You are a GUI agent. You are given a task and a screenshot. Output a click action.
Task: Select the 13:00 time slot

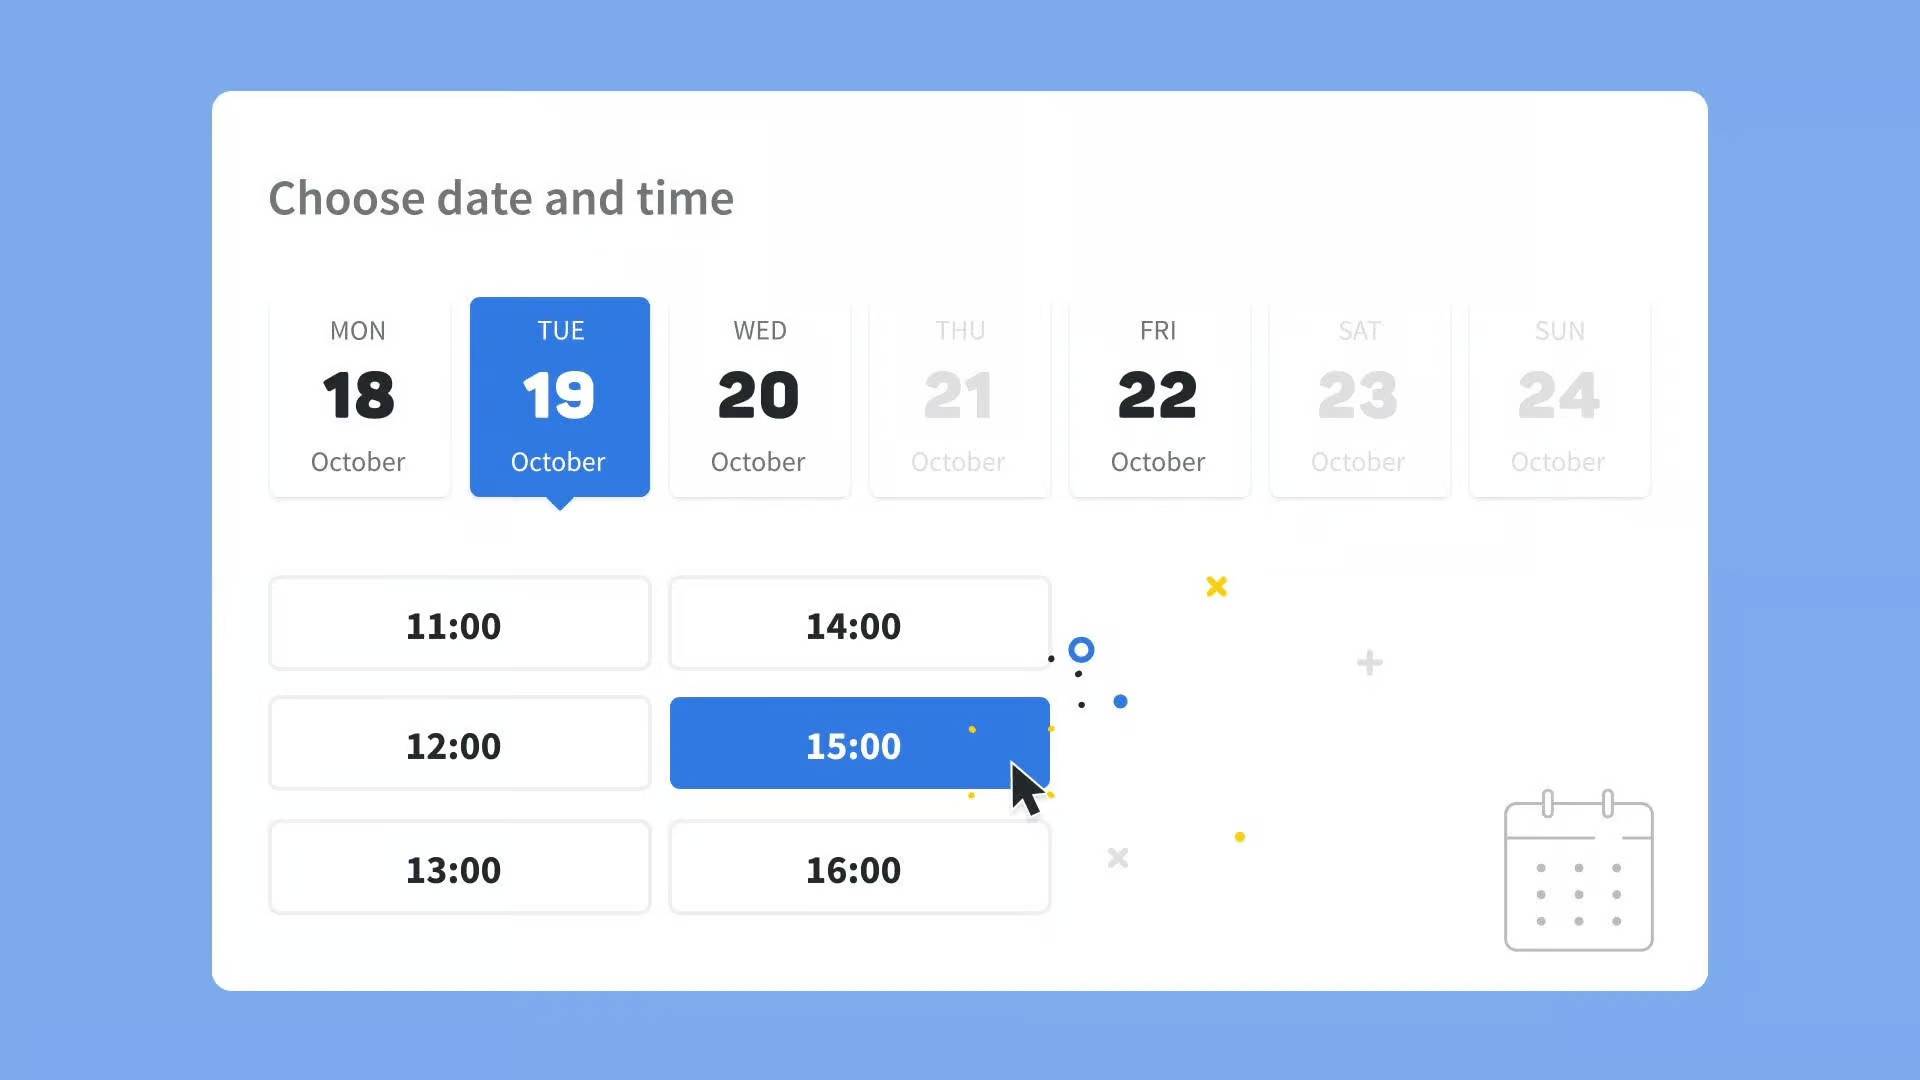coord(459,868)
